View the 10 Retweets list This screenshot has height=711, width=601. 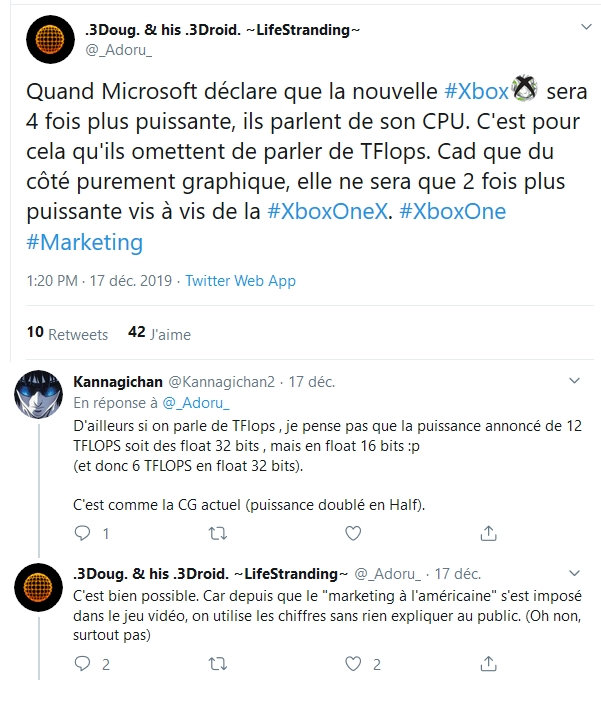point(66,334)
